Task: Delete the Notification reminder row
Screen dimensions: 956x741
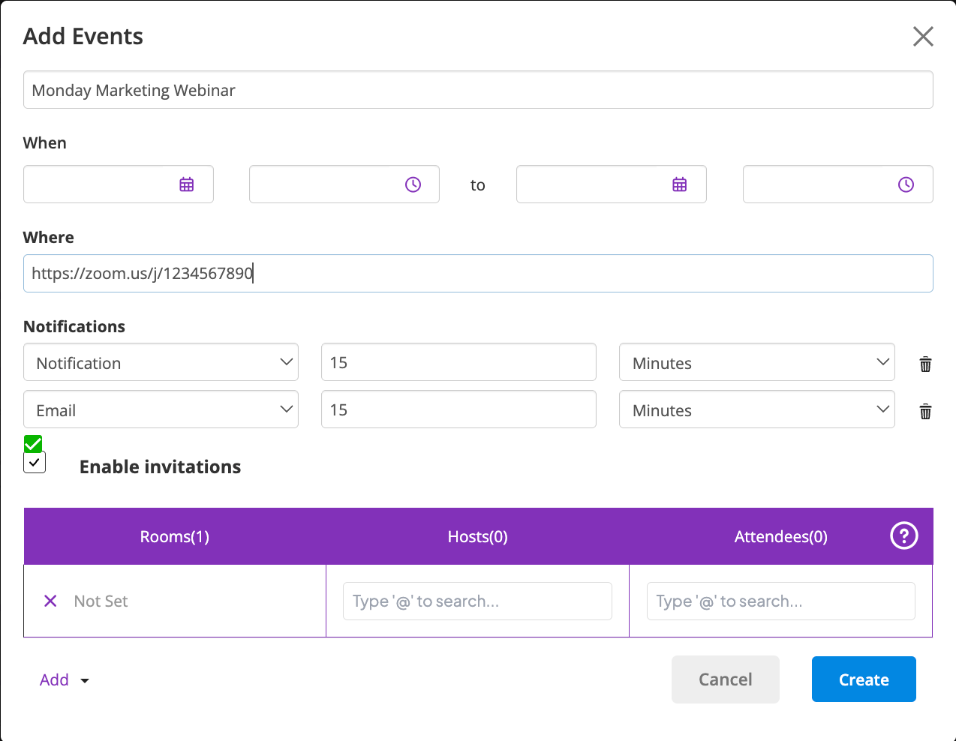Action: (x=925, y=363)
